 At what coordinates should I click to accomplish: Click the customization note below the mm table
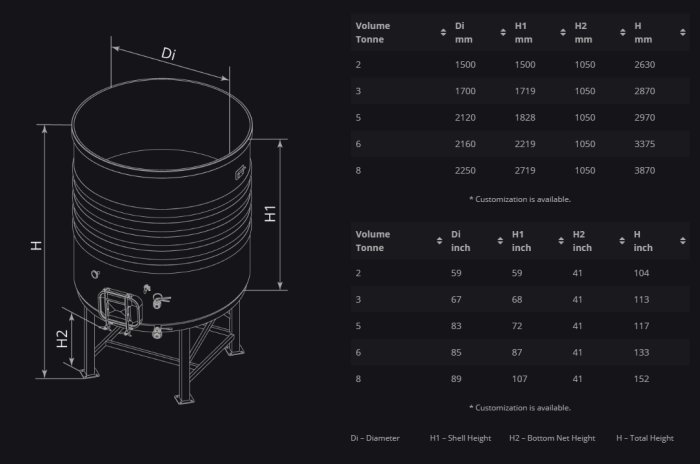click(519, 199)
